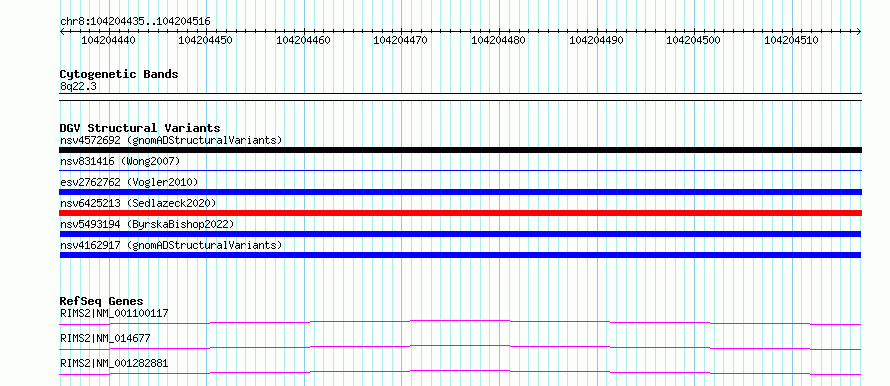The width and height of the screenshot is (890, 386).
Task: Click the left arrowhead of the ruler
Action: tap(62, 31)
